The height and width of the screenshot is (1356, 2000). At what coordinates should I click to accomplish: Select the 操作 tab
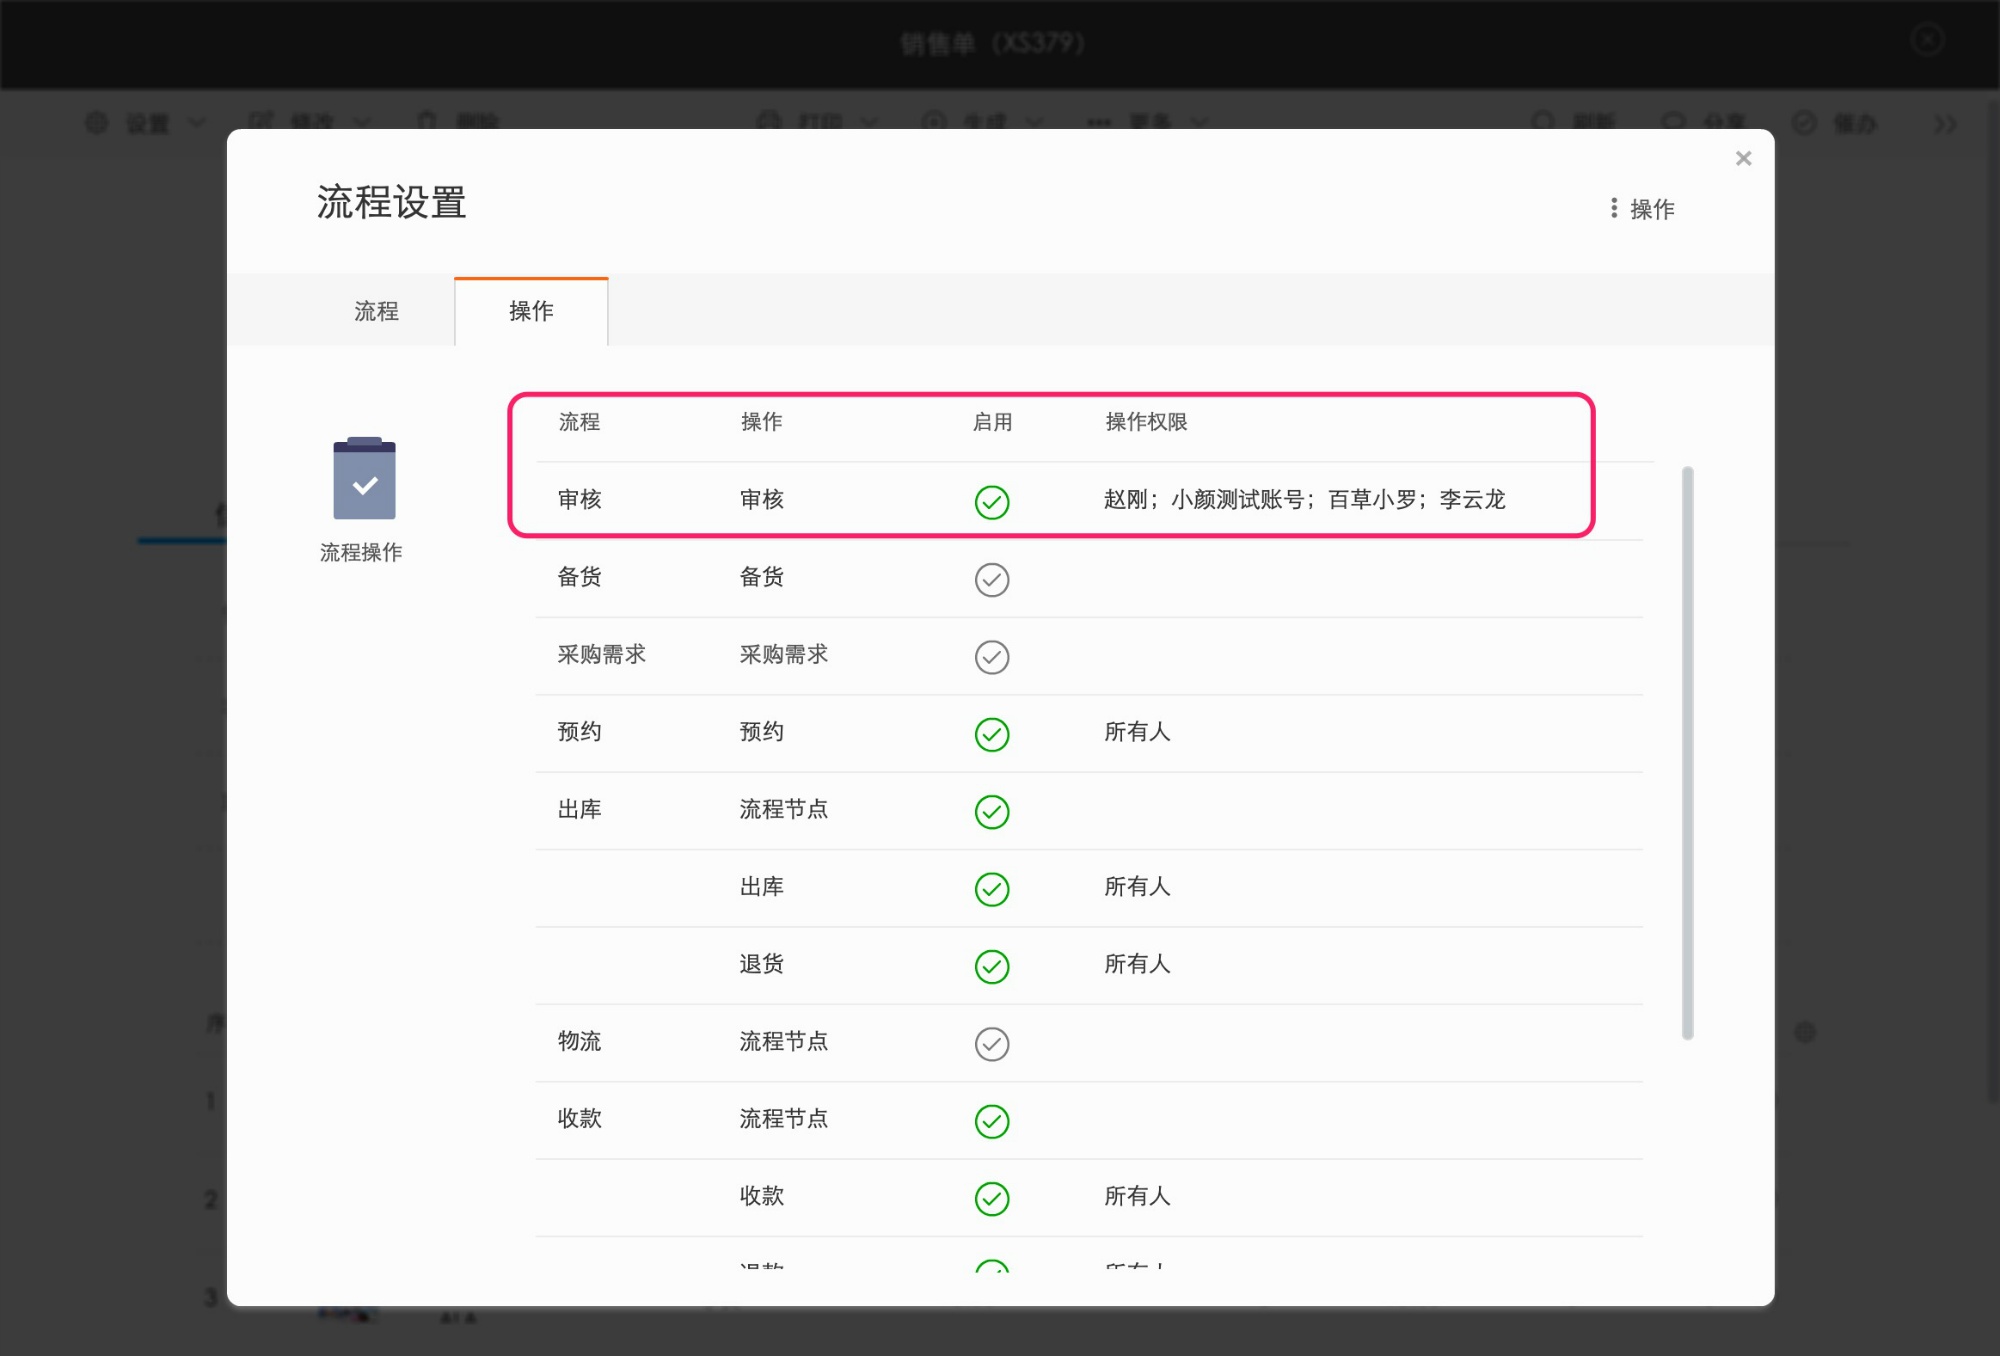pos(530,311)
